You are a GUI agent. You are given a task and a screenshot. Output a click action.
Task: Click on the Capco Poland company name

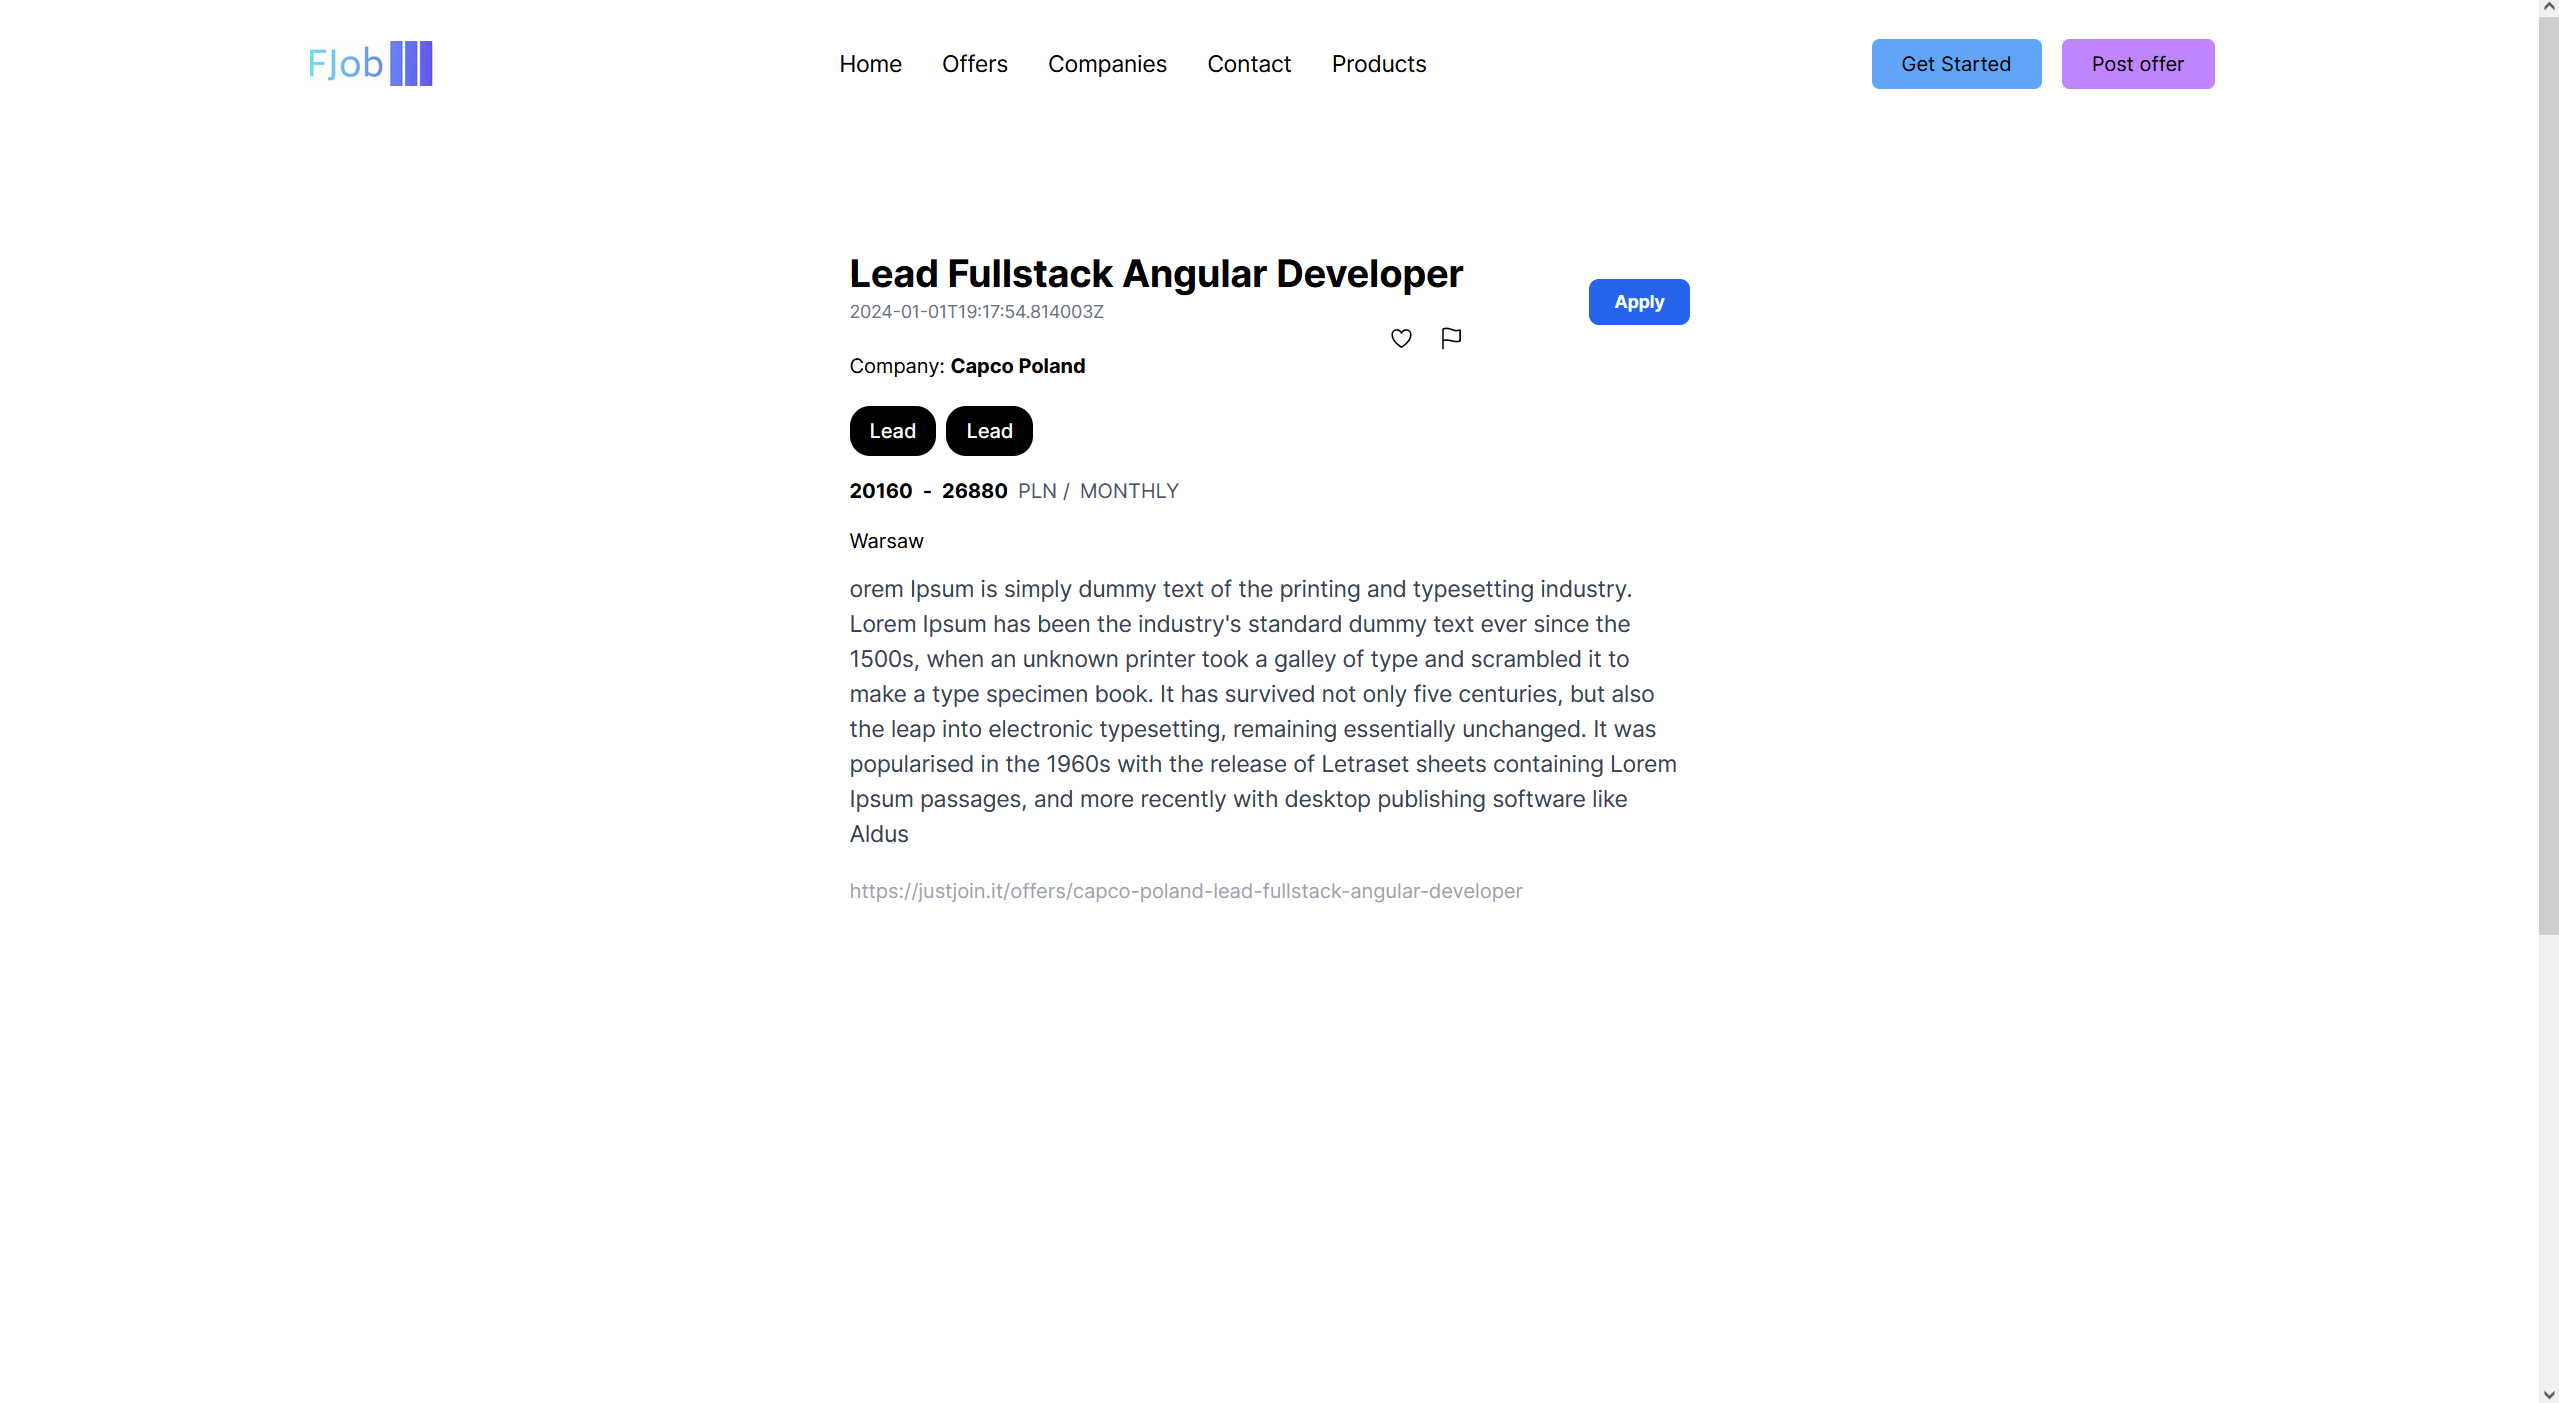tap(1018, 365)
